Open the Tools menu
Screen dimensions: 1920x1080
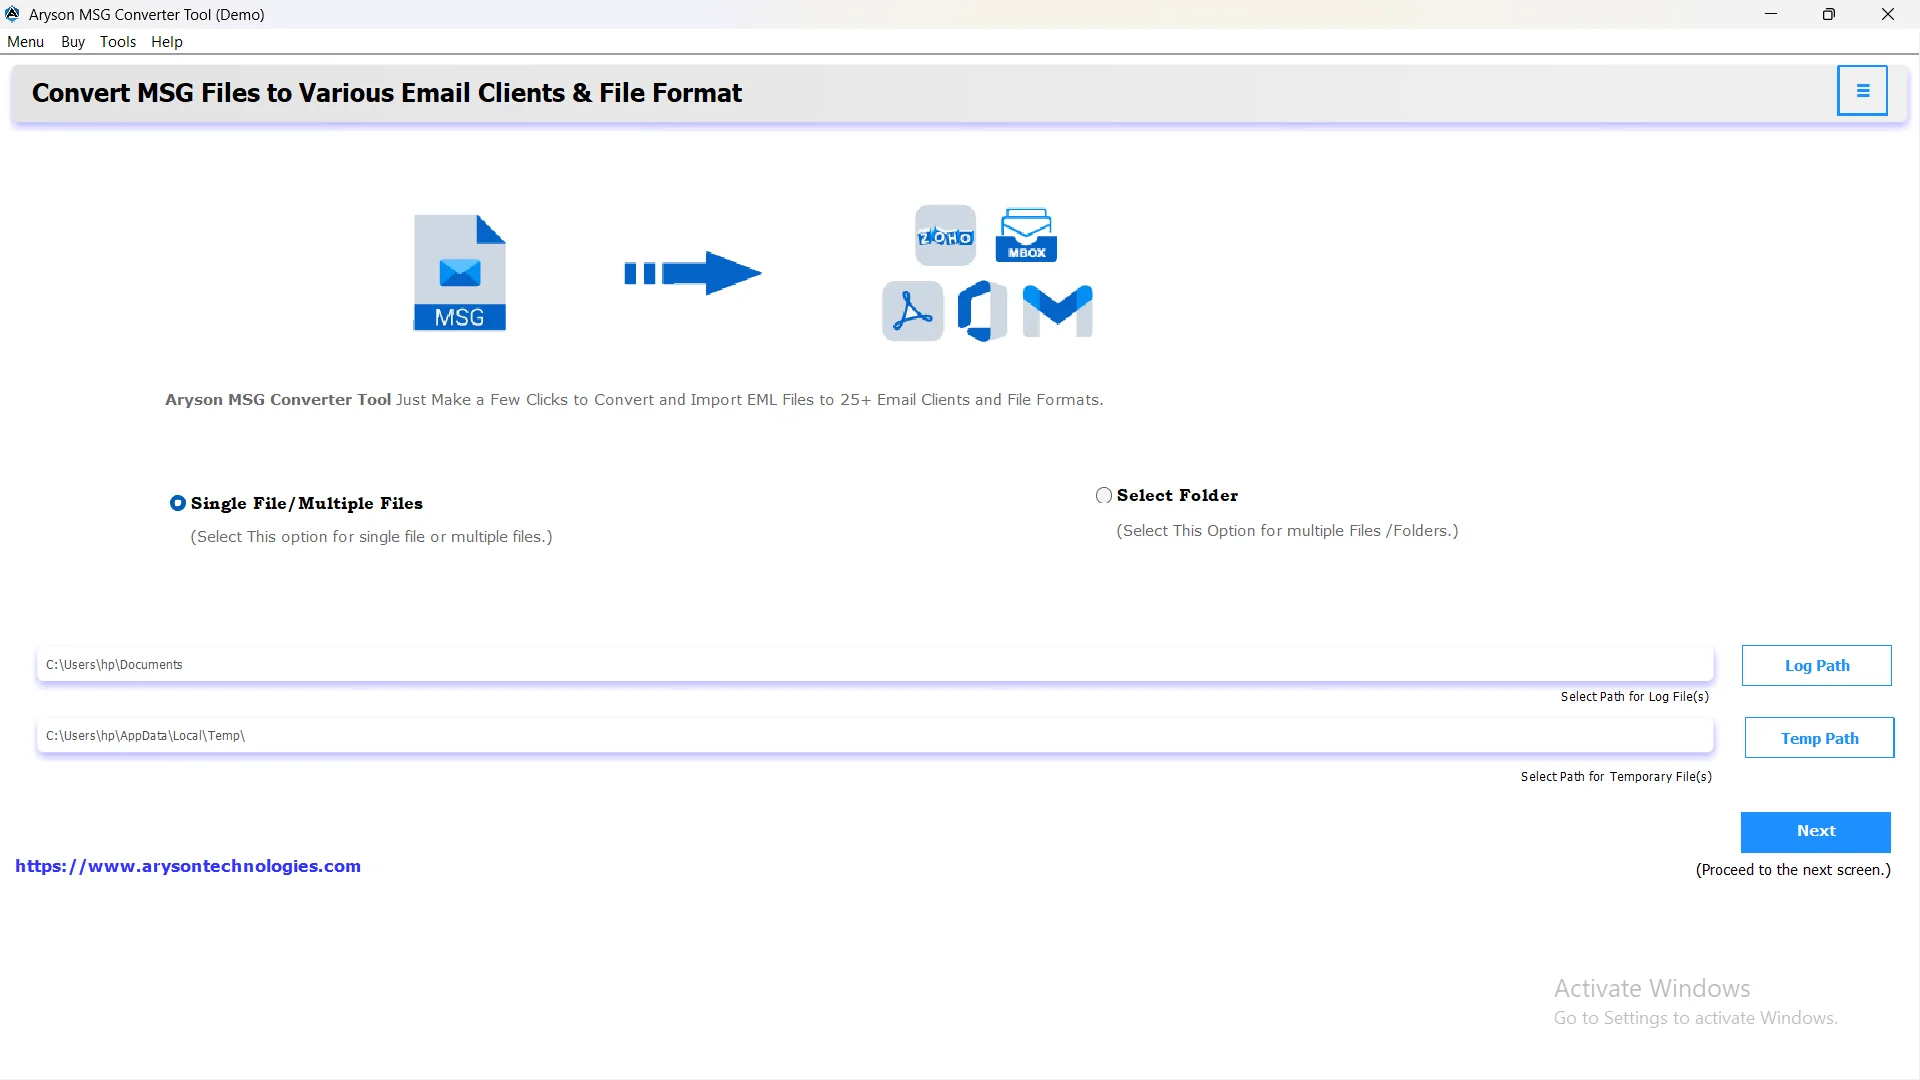(x=118, y=42)
